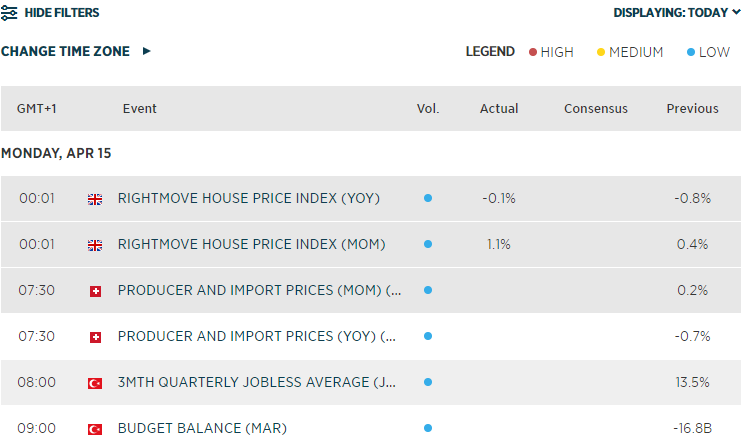
Task: Toggle the Low volatility legend filter
Action: (709, 52)
